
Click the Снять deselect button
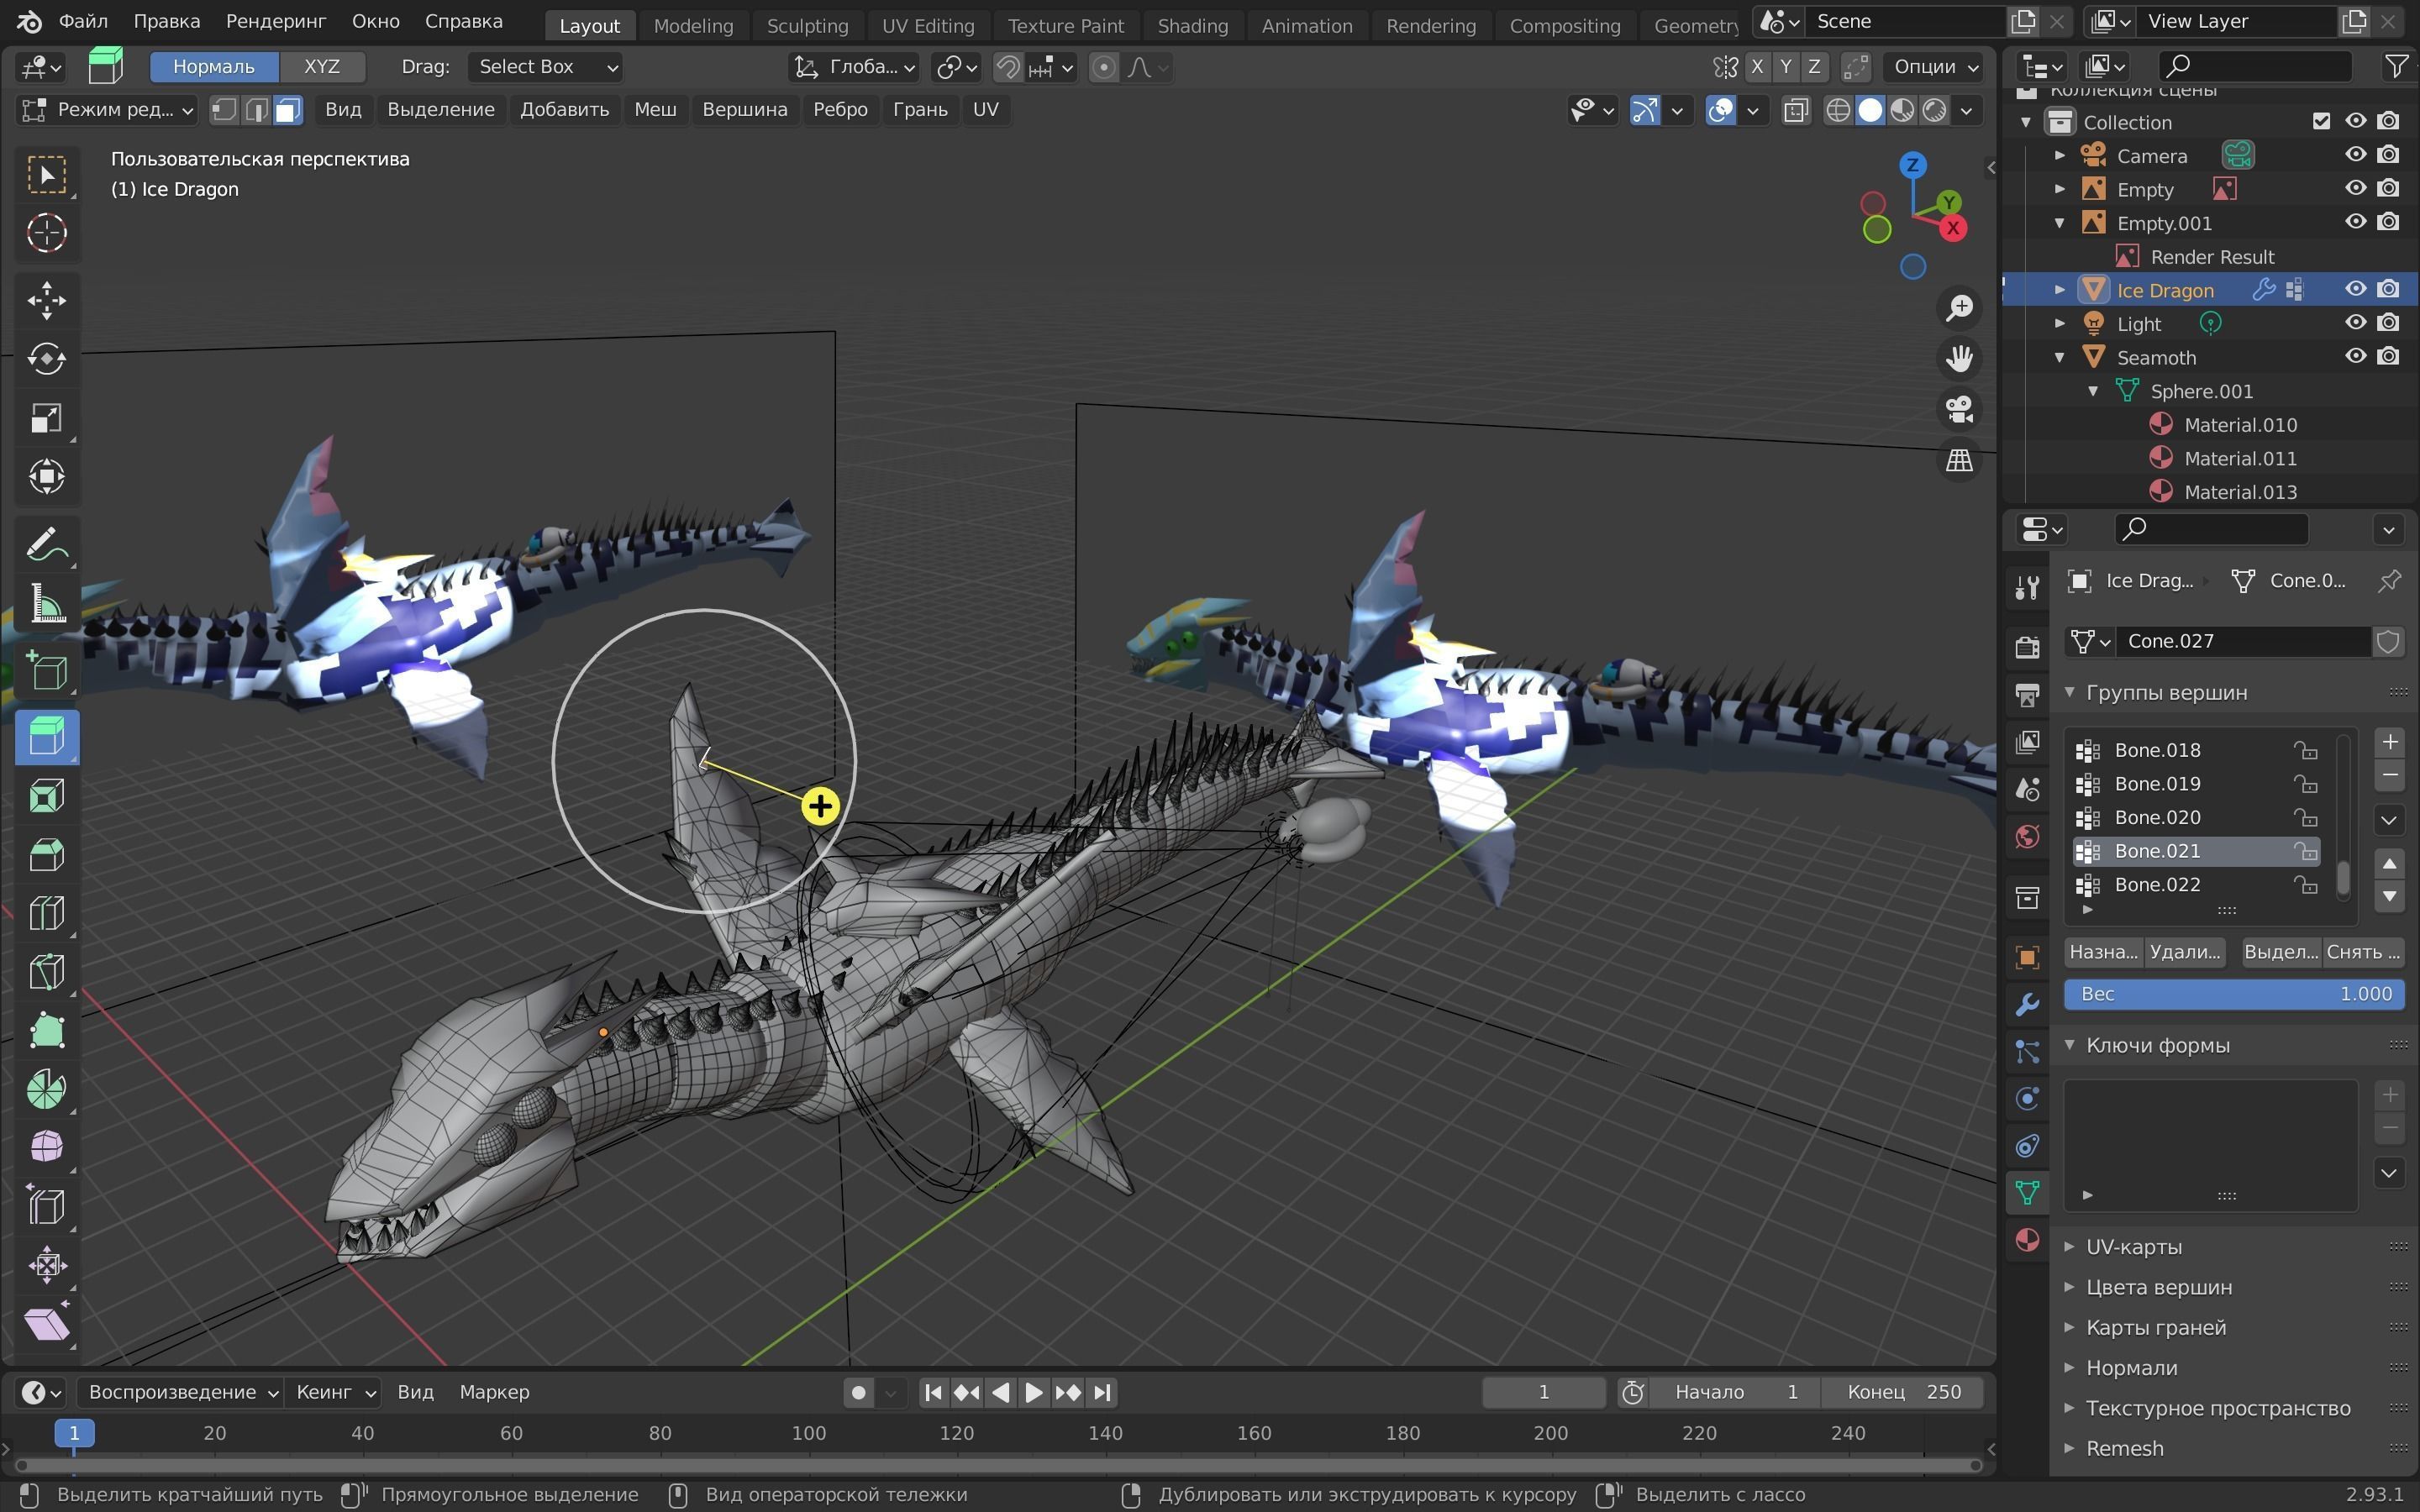tap(2363, 952)
